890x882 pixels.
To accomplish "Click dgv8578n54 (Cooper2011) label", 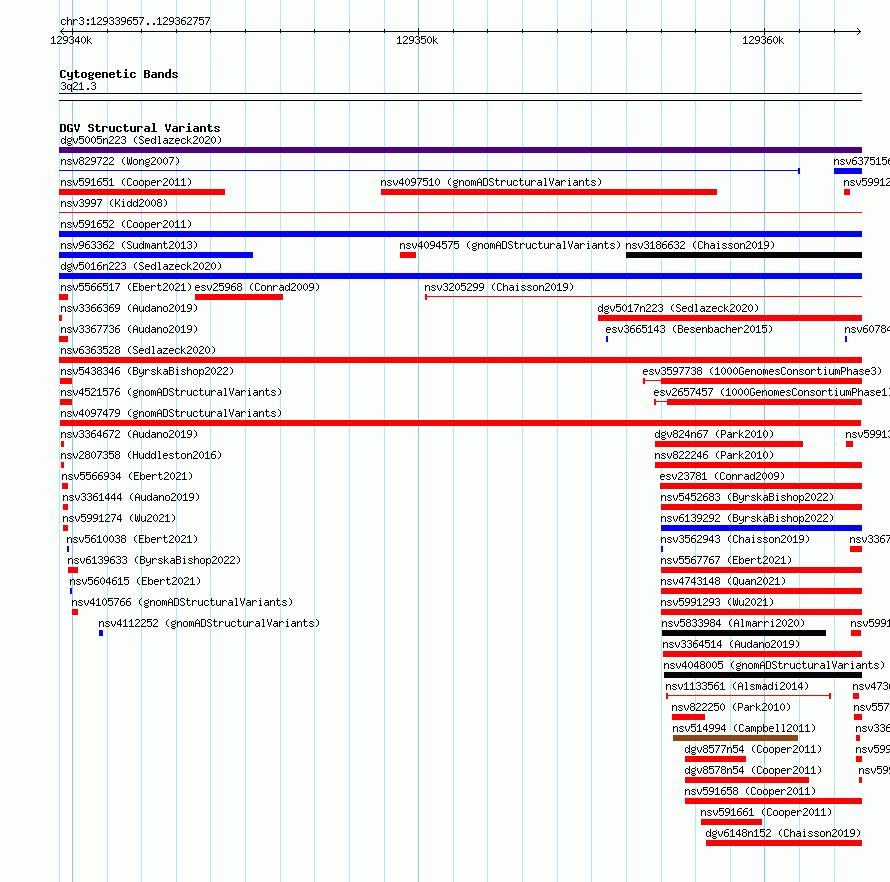I will click(753, 770).
